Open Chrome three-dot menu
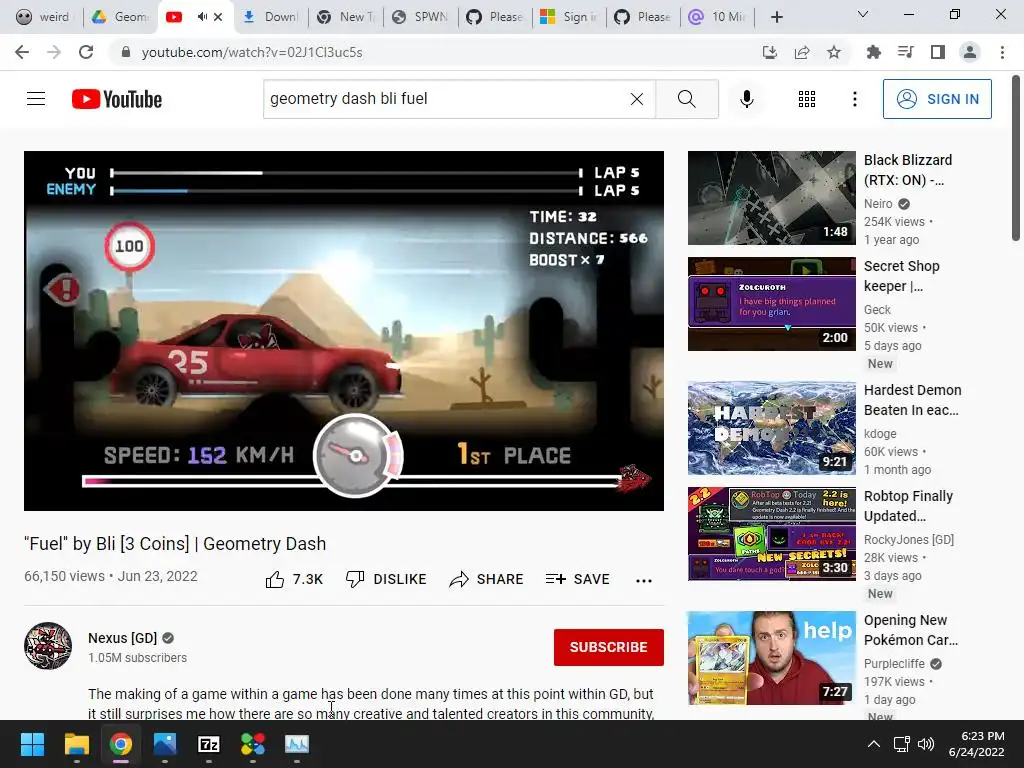 (1002, 52)
